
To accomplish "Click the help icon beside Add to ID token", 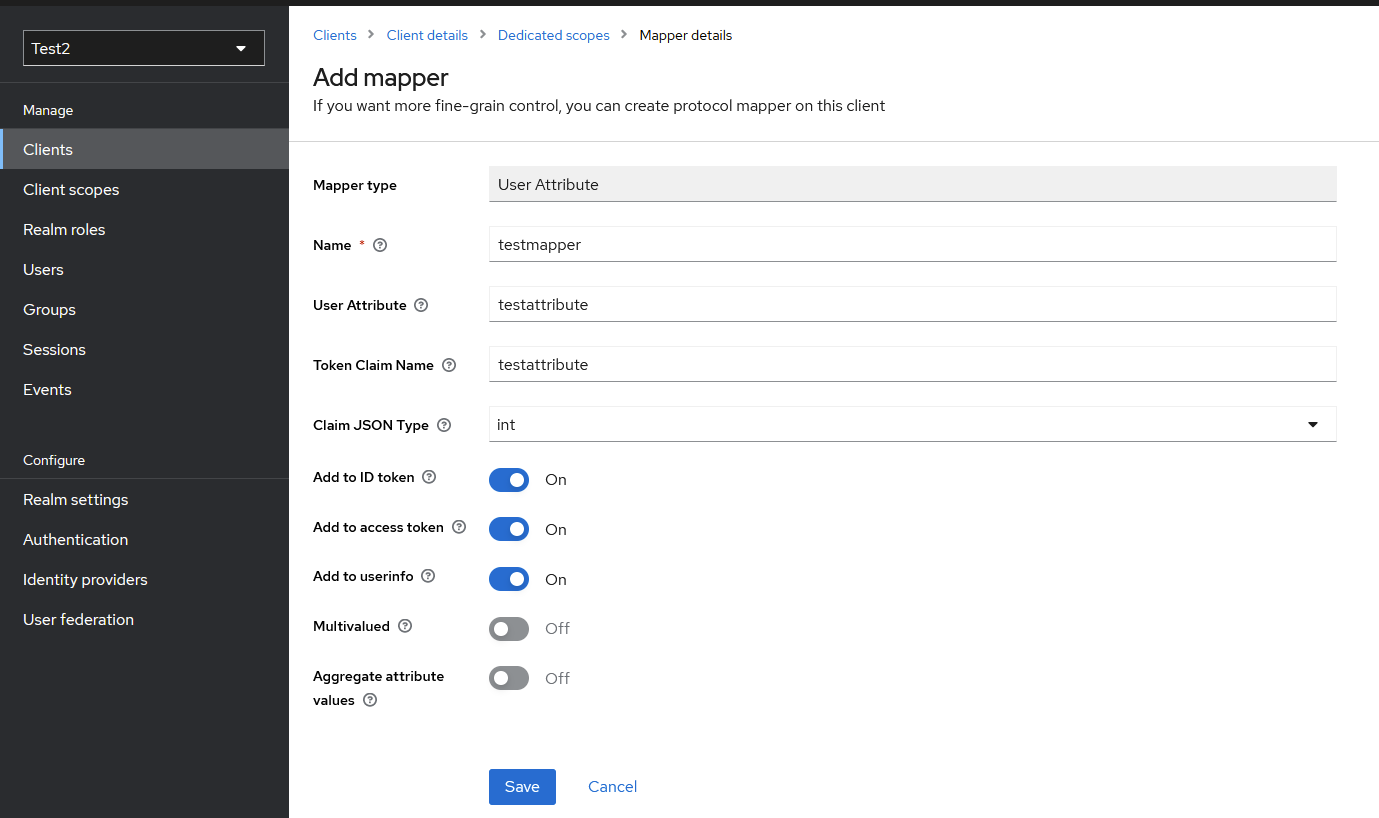I will click(x=428, y=477).
